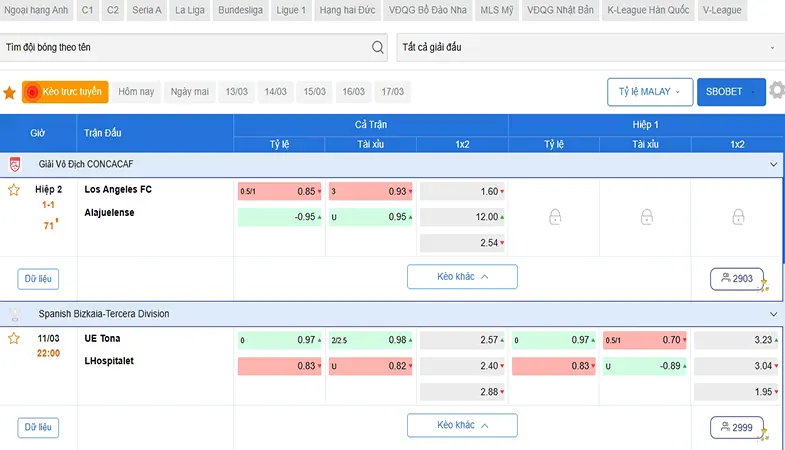Screen dimensions: 785x450
Task: Expand Kèo khác for Los Angeles FC match
Action: pyautogui.click(x=462, y=277)
